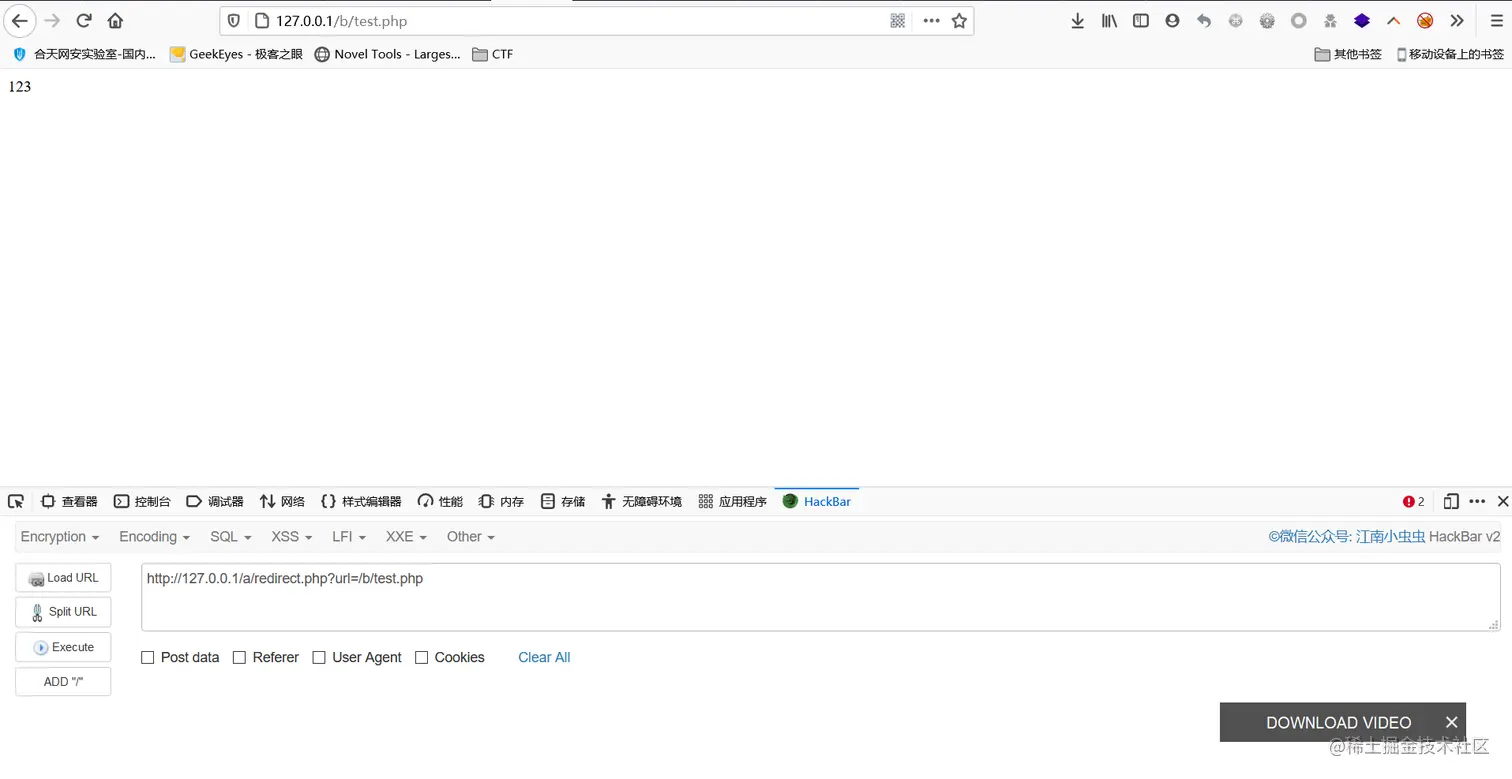Open the 其他书签 bookmarks folder
Image resolution: width=1512 pixels, height=779 pixels.
(1347, 54)
